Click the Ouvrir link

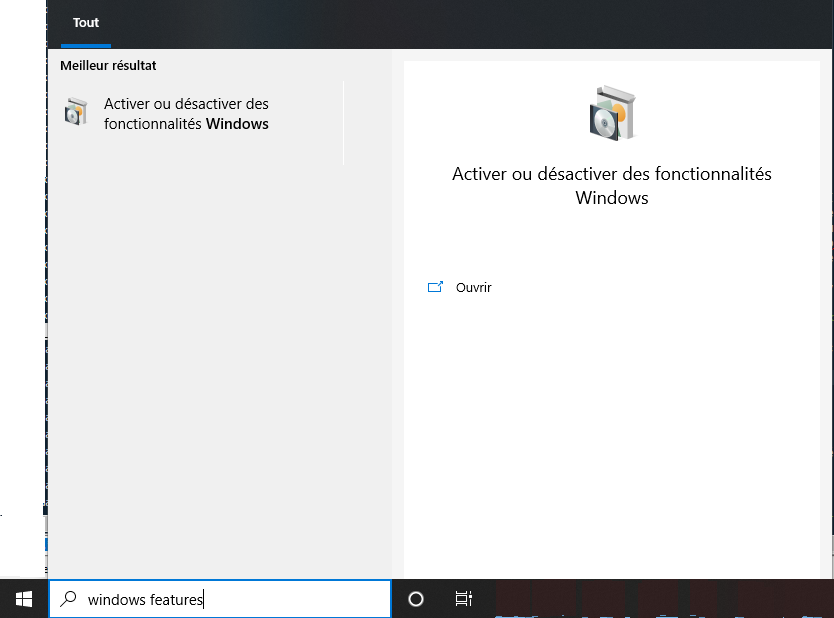click(x=473, y=288)
